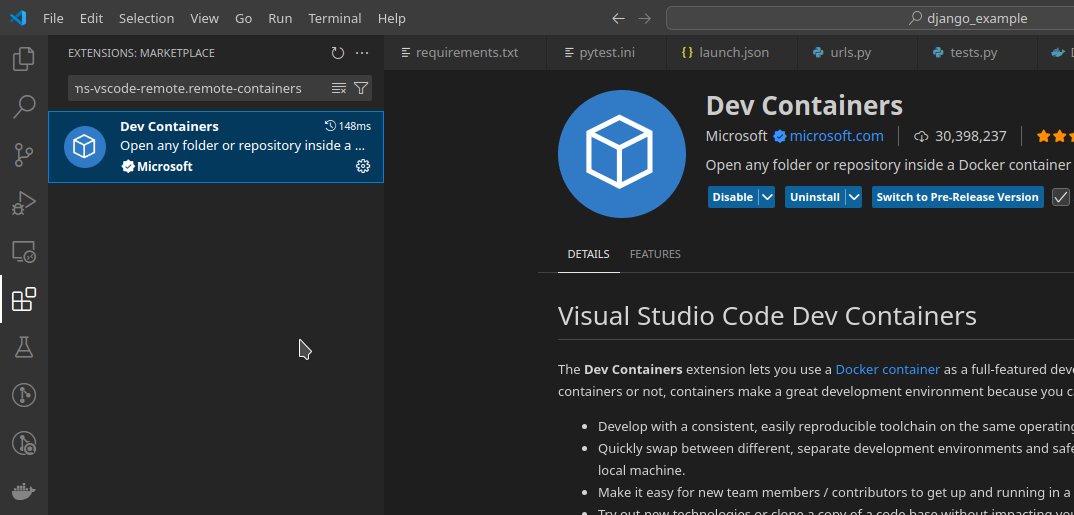The width and height of the screenshot is (1074, 515).
Task: Open the microsoft.com publisher link
Action: 836,136
